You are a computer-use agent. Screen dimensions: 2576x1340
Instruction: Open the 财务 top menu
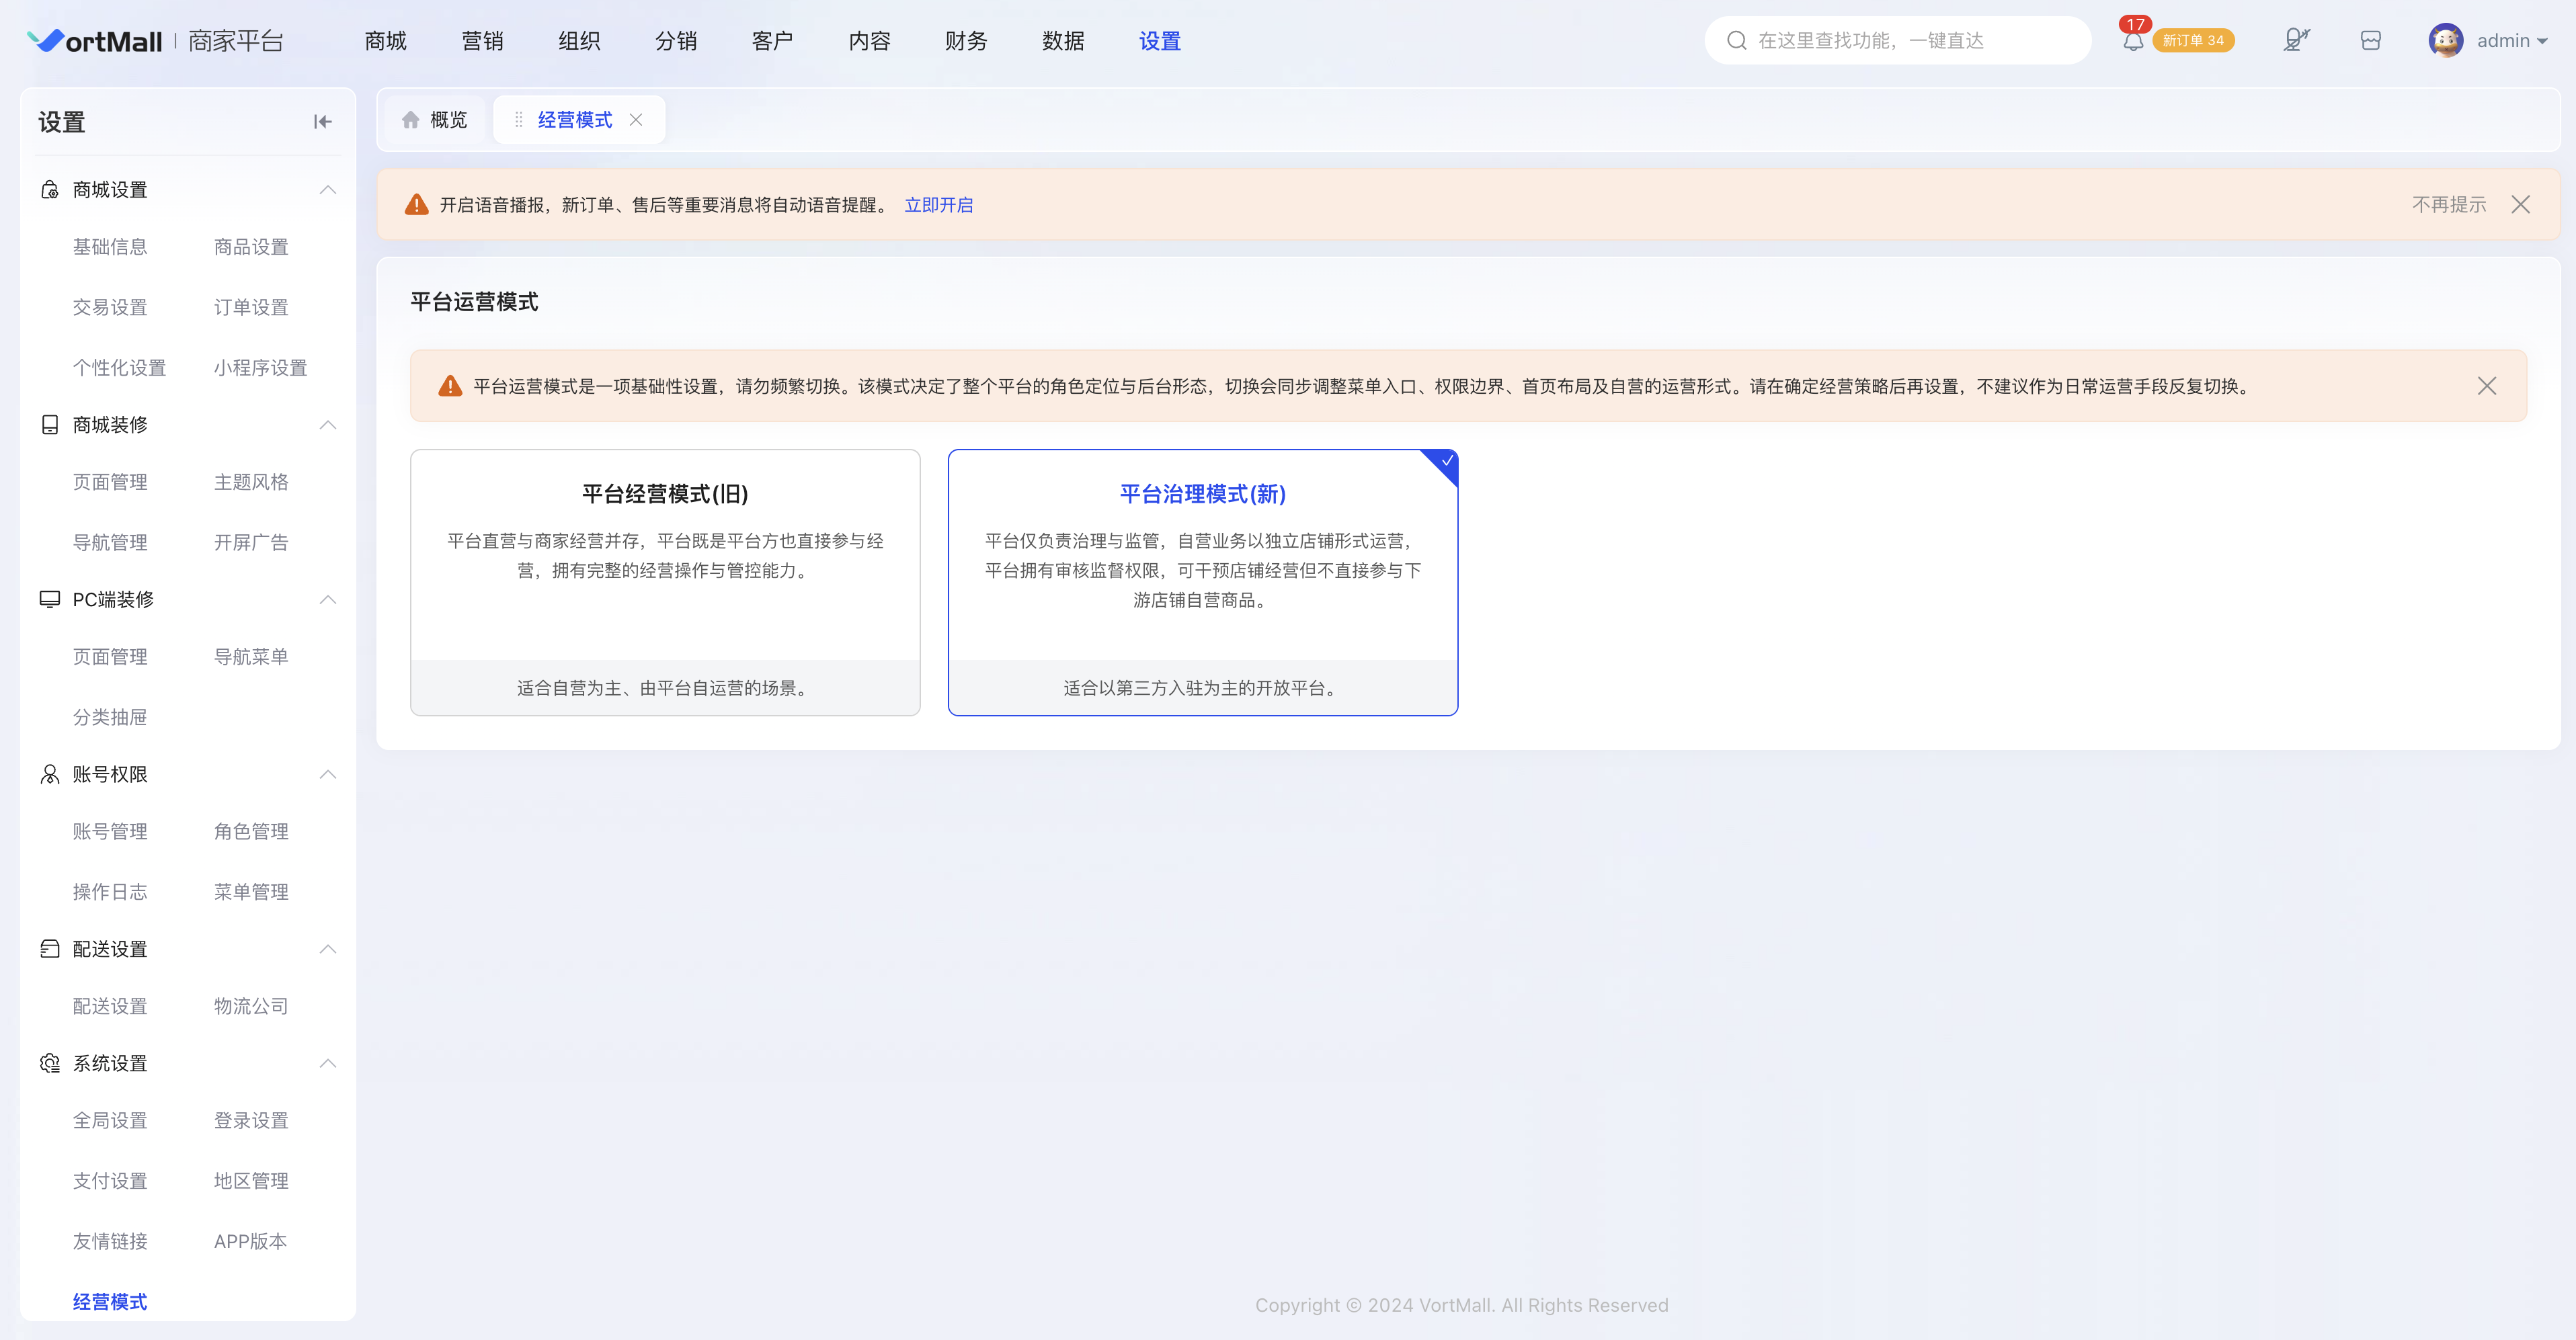point(966,41)
